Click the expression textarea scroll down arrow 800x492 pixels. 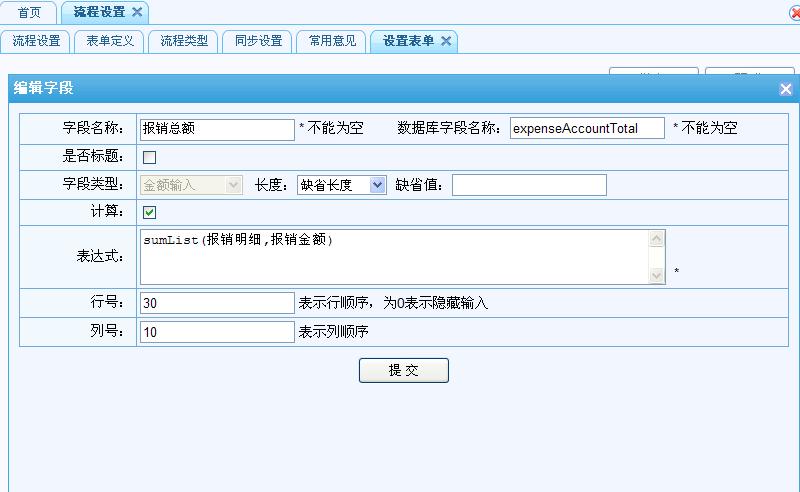pos(657,276)
